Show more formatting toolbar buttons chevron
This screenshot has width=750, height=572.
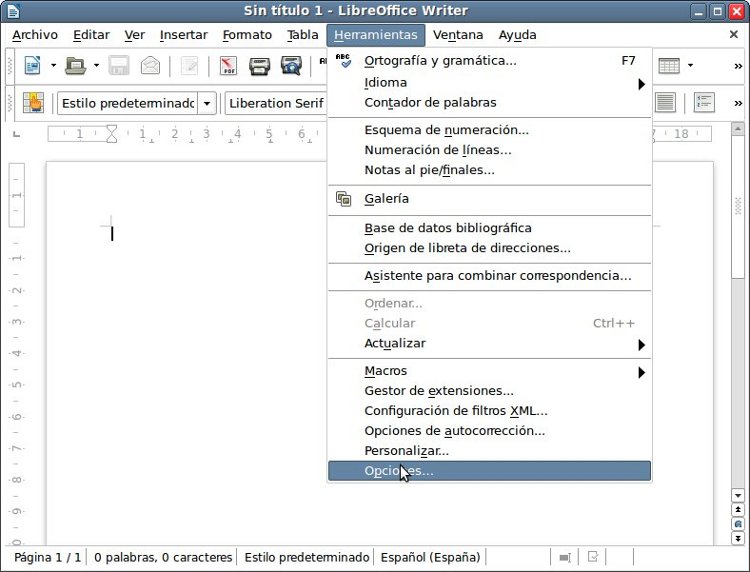738,103
